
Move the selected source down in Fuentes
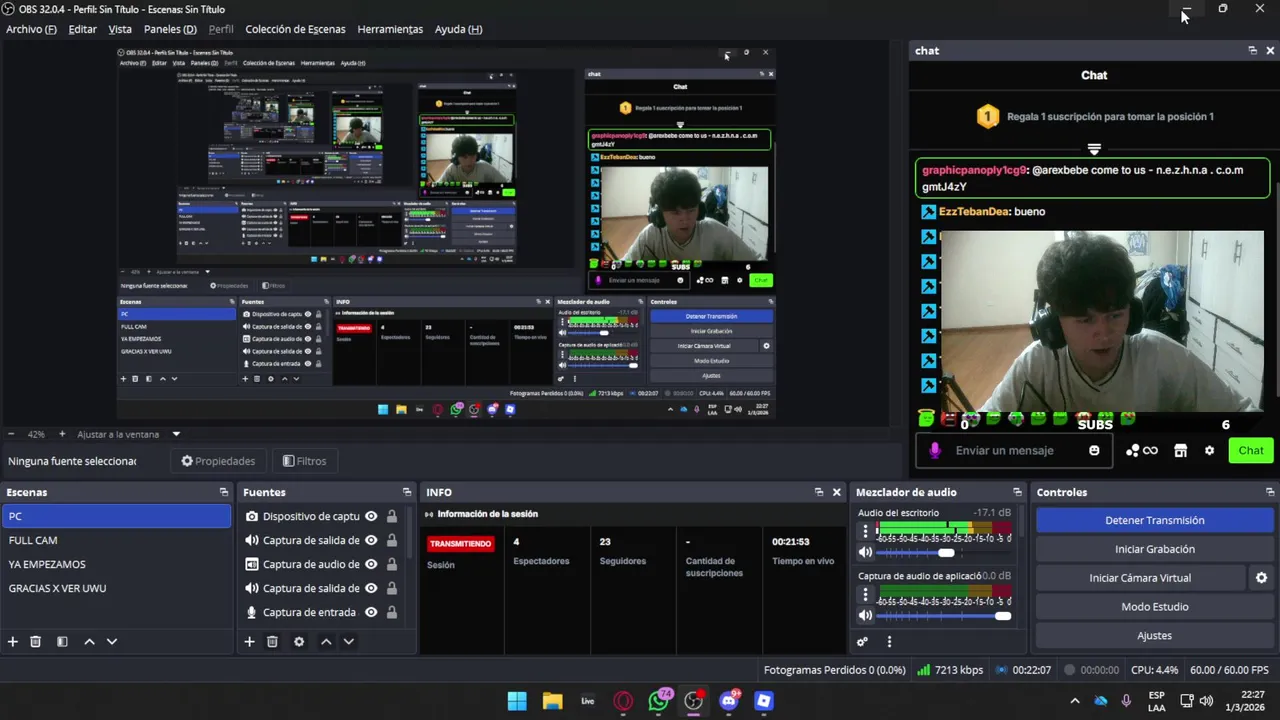tap(349, 642)
